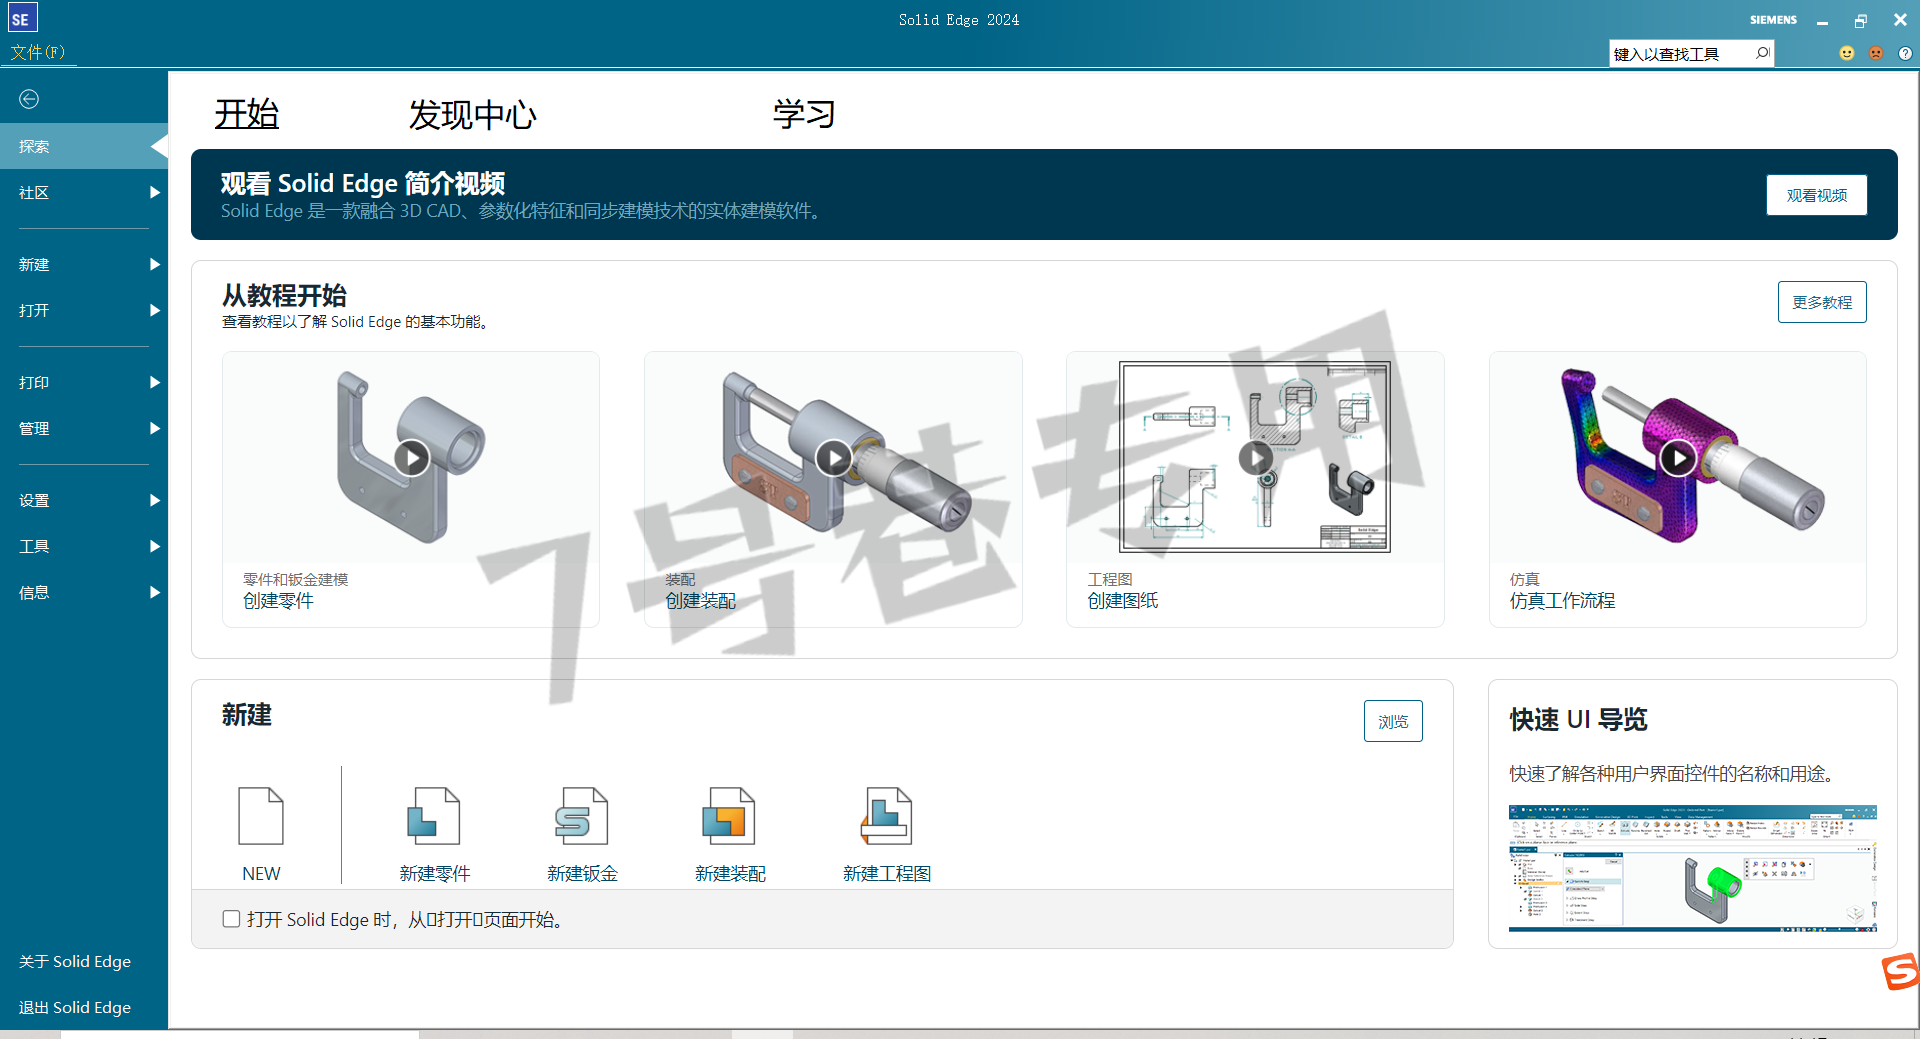Image resolution: width=1920 pixels, height=1039 pixels.
Task: Select 探索 in the sidebar
Action: tap(84, 146)
